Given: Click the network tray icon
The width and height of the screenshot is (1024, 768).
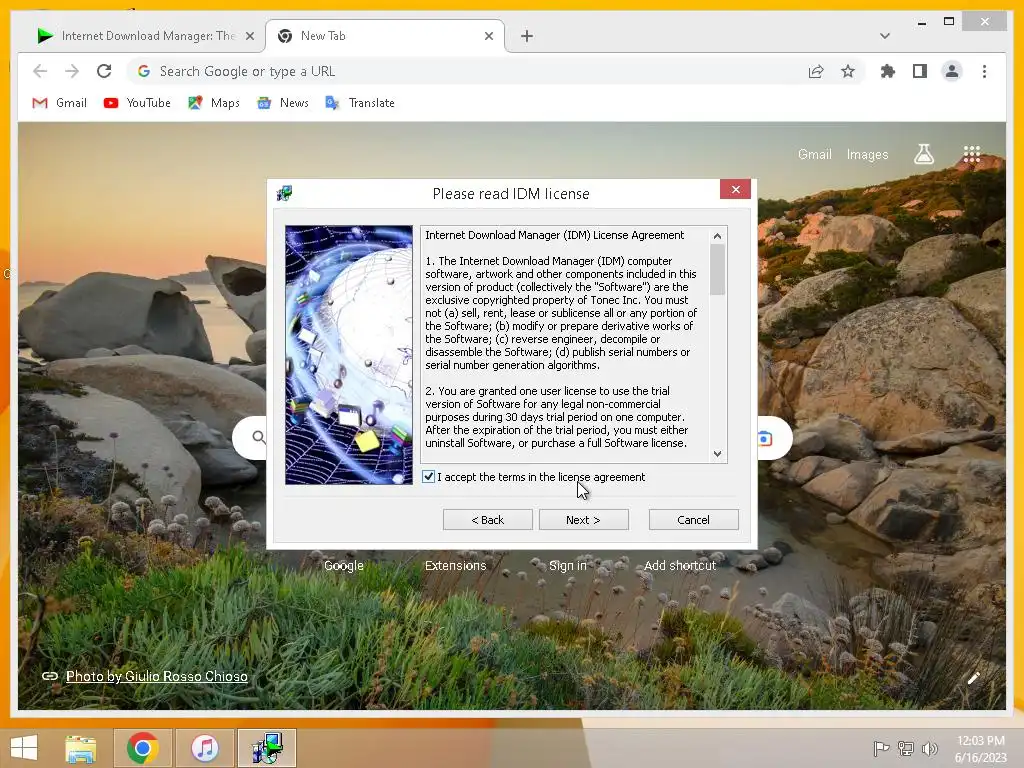Looking at the screenshot, I should click(906, 748).
